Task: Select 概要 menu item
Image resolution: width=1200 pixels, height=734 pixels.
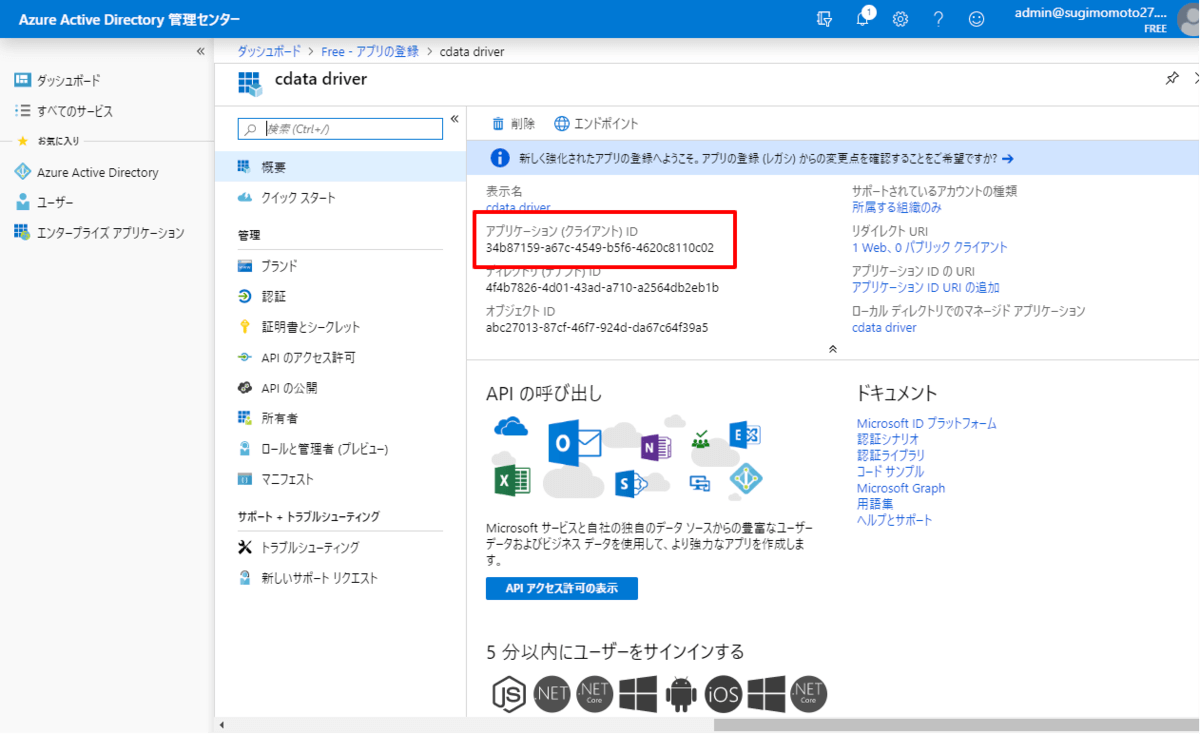Action: coord(340,167)
